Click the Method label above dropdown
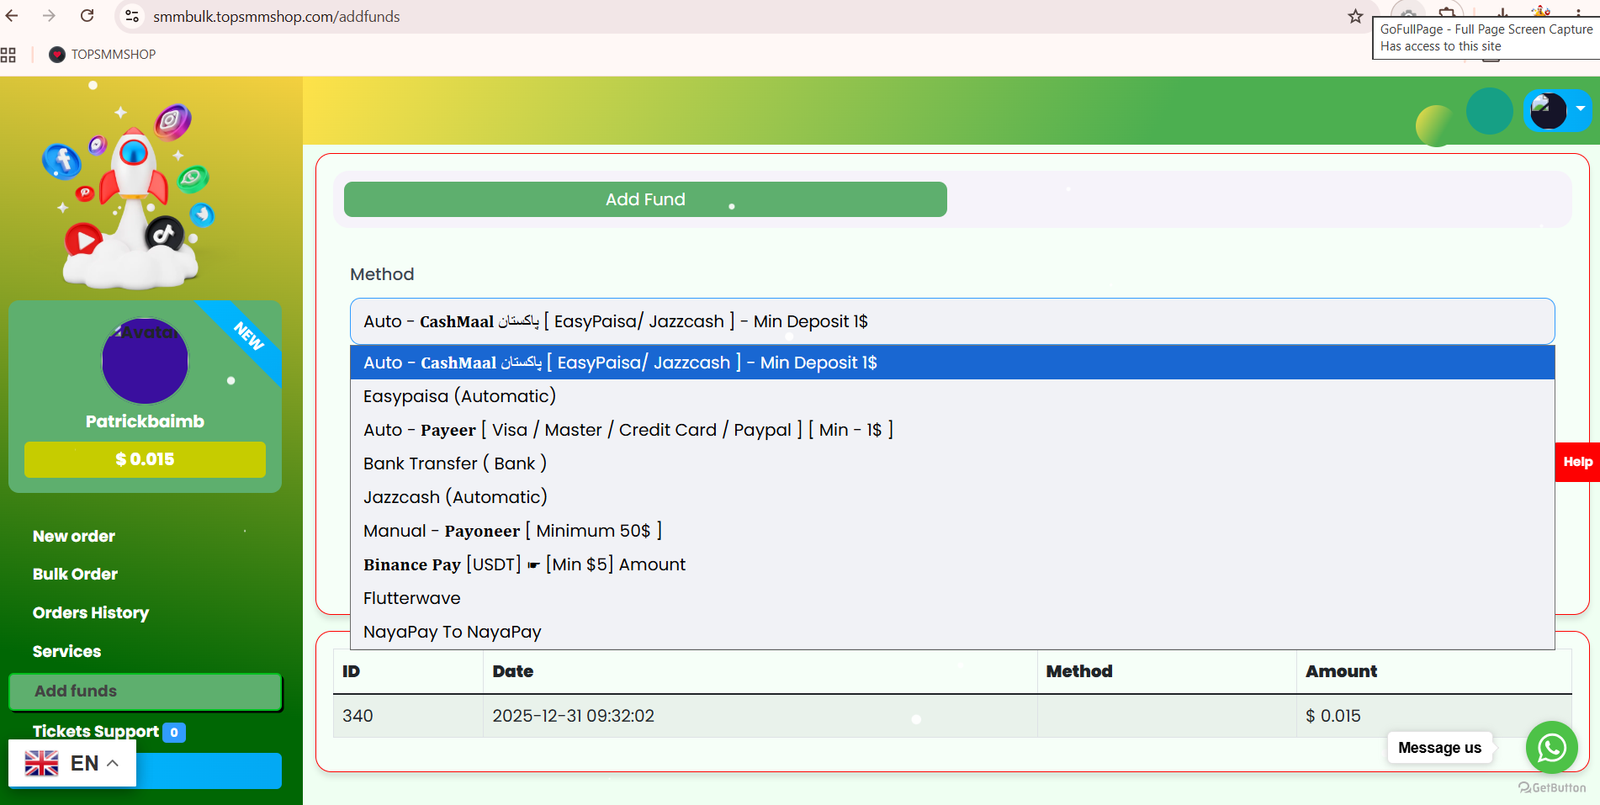This screenshot has height=805, width=1600. 382,274
